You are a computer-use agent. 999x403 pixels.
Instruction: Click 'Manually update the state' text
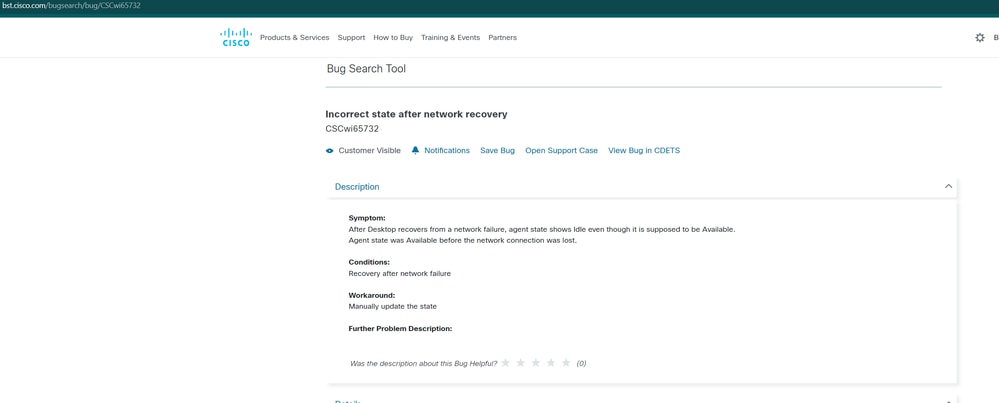[392, 306]
